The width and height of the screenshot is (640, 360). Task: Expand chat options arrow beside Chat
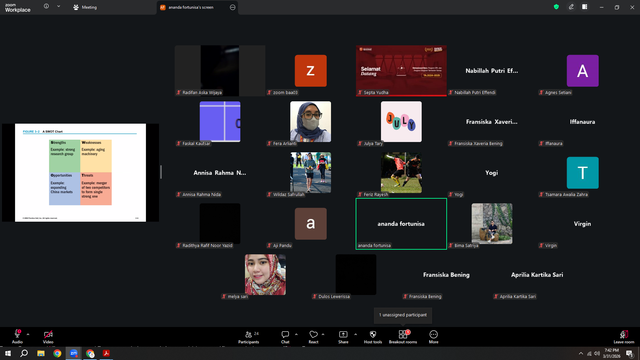click(296, 334)
